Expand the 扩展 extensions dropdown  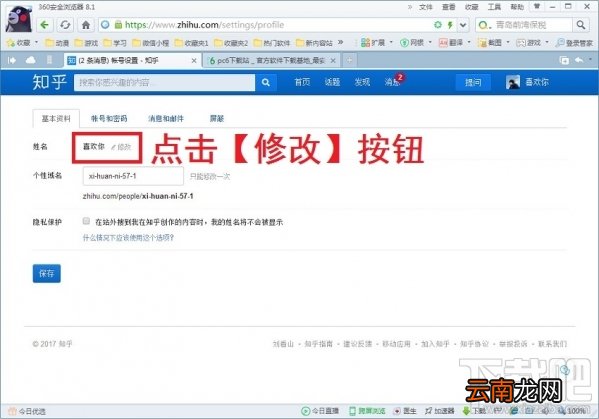[391, 42]
